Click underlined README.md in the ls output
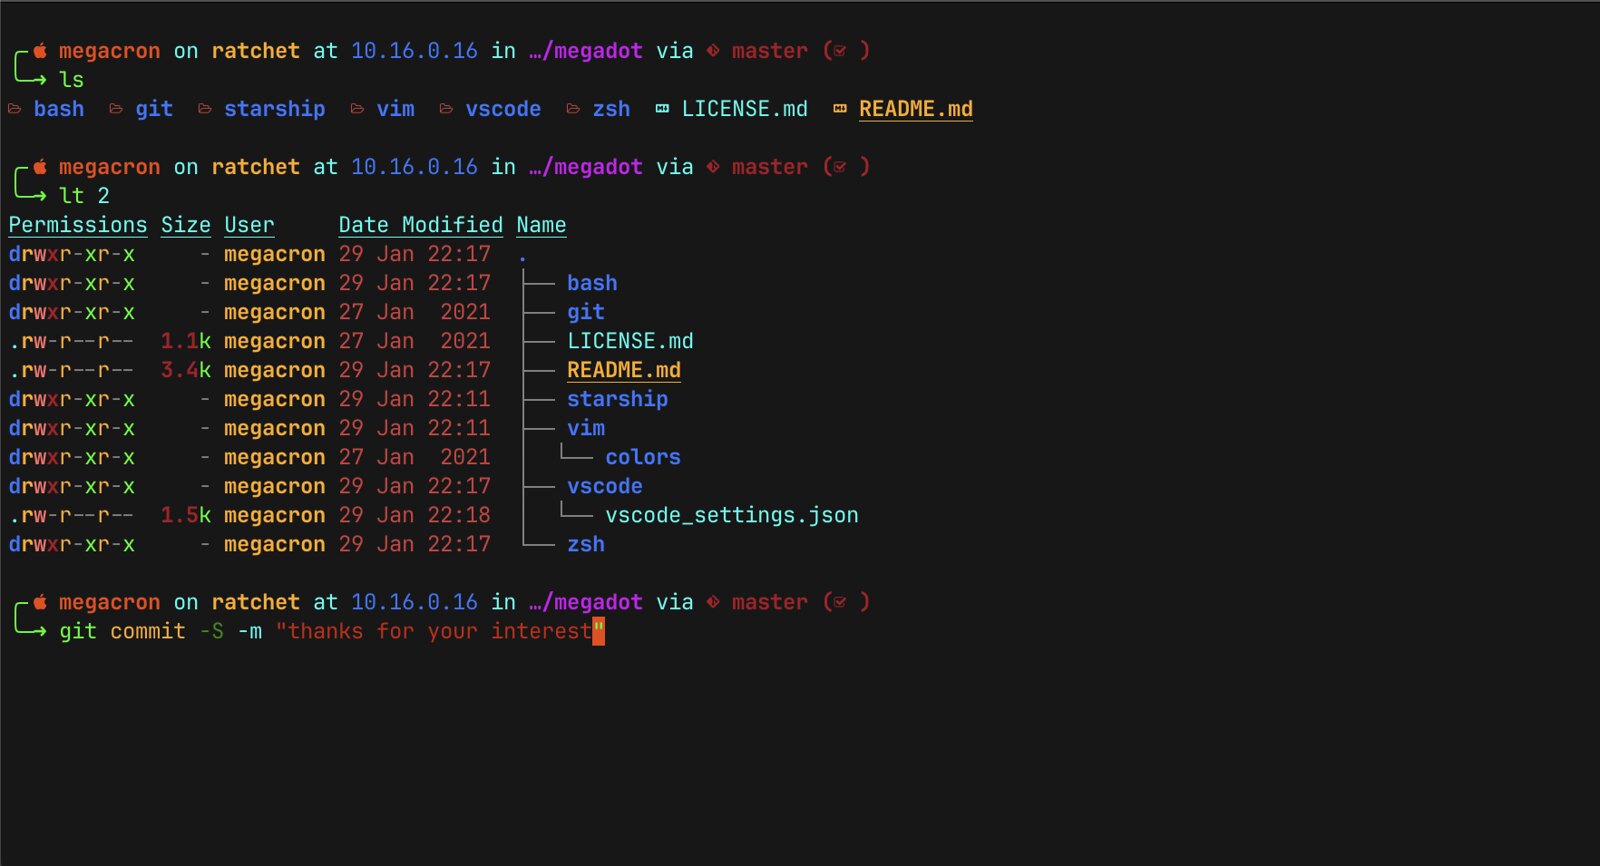 pos(916,109)
